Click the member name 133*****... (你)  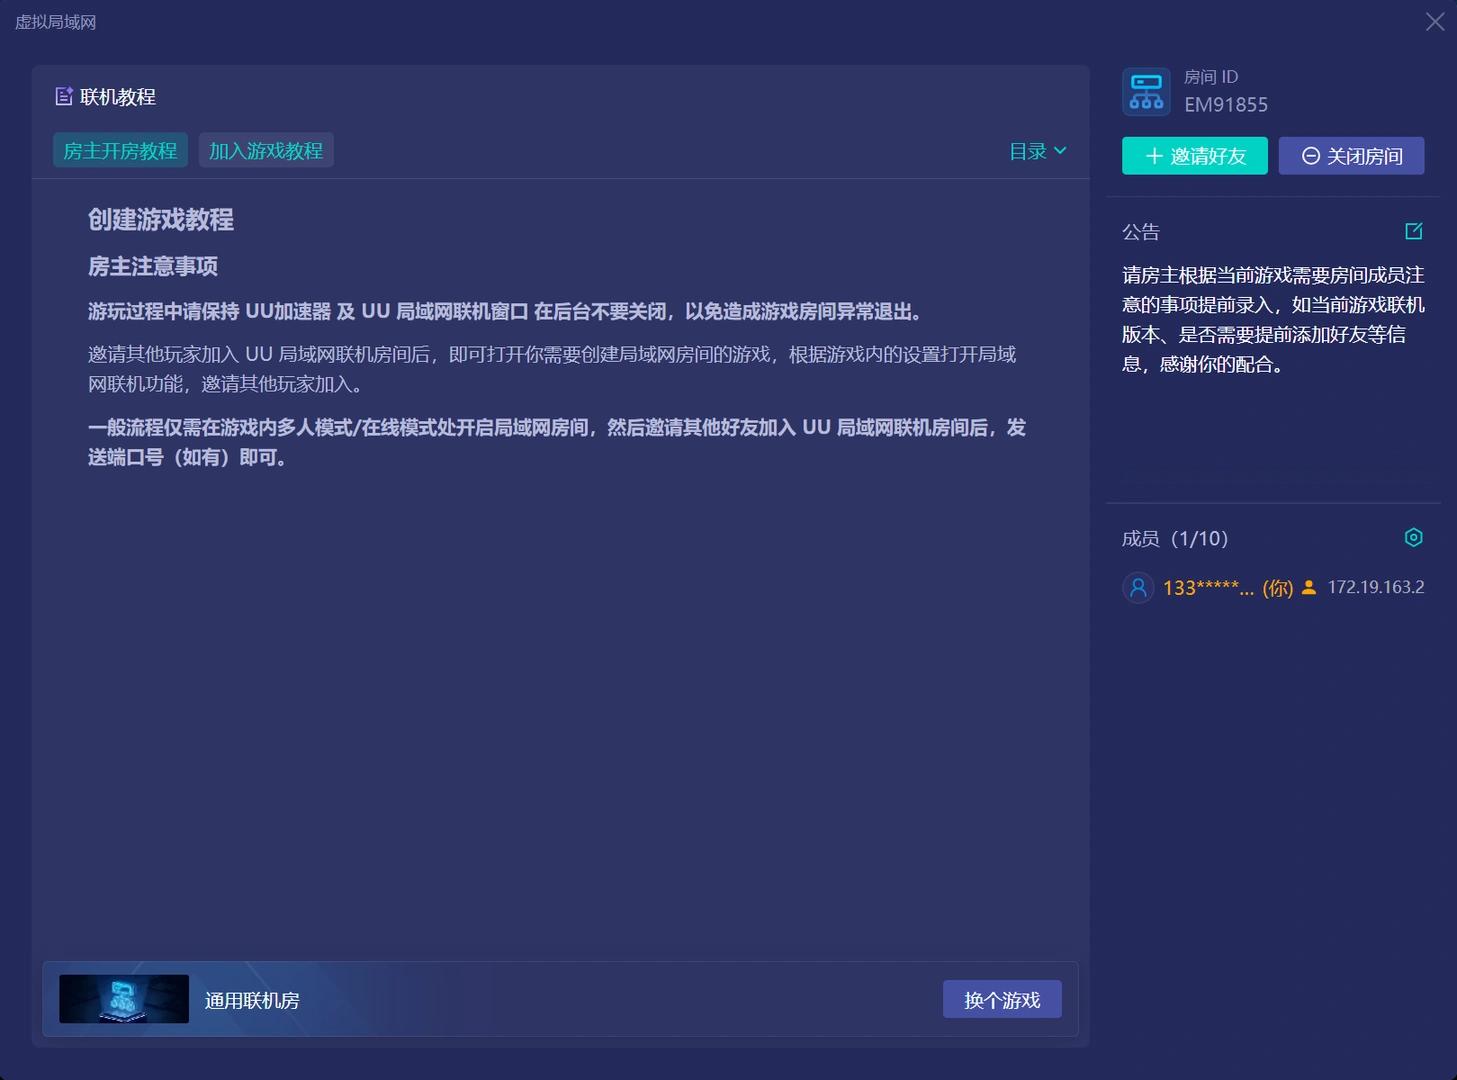click(x=1228, y=588)
